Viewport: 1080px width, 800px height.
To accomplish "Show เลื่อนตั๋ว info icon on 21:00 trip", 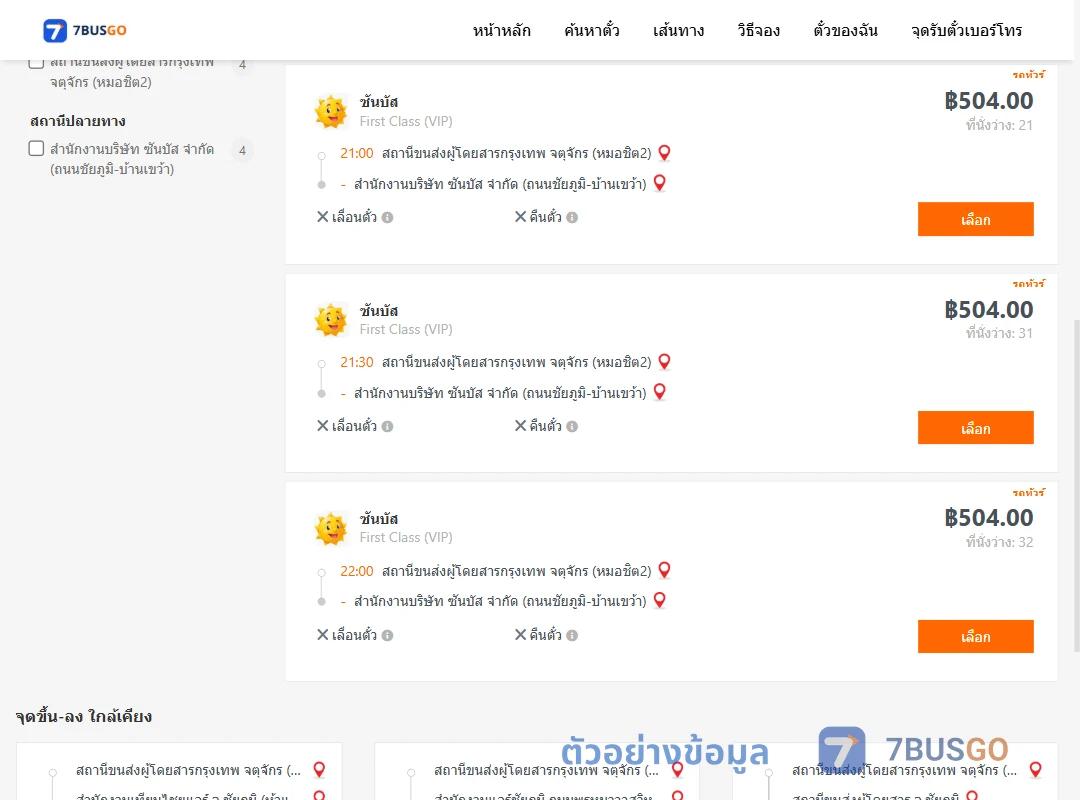I will (388, 218).
